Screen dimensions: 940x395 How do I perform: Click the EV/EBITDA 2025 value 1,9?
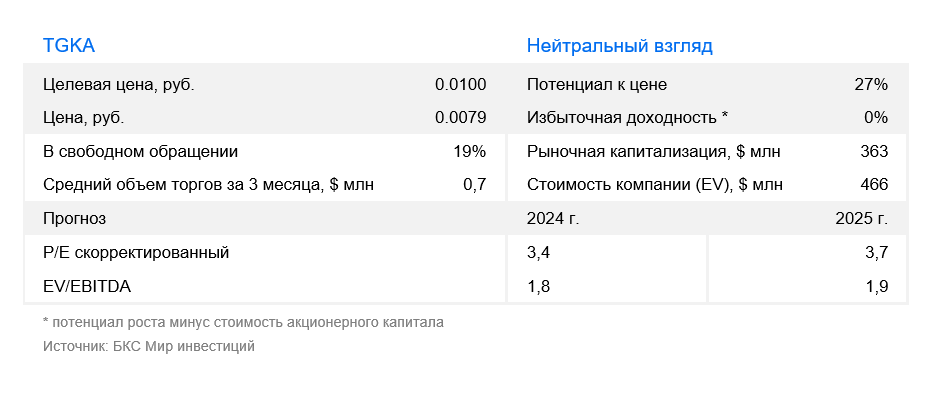coord(876,287)
